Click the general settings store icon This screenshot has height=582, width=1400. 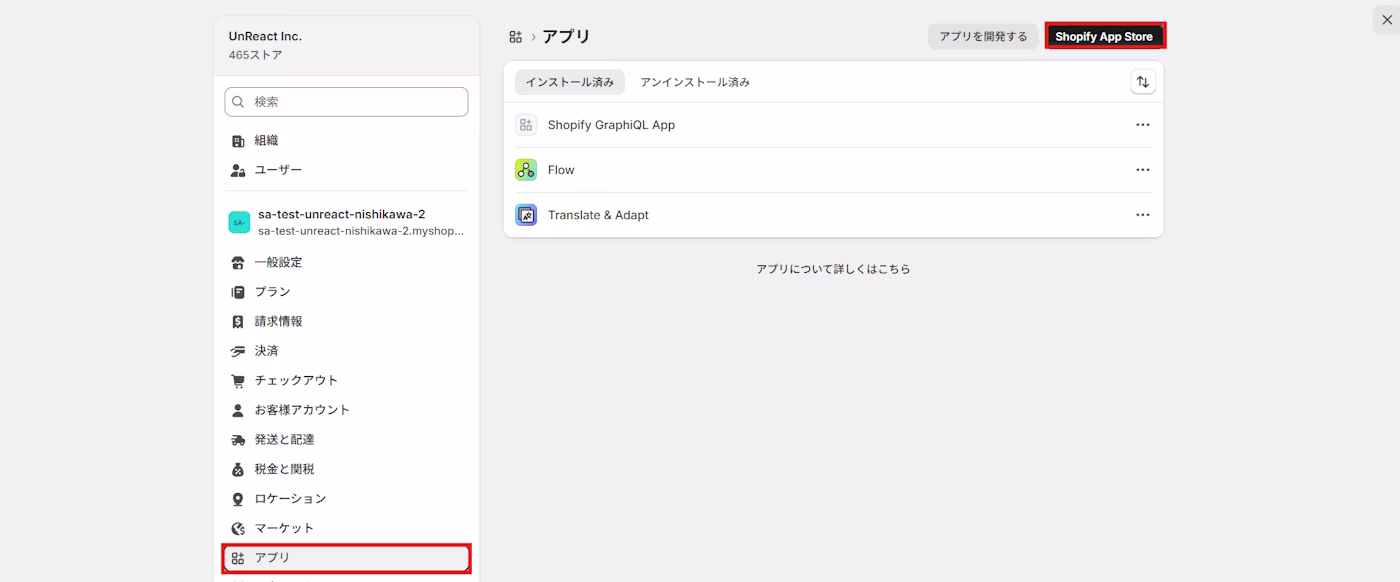tap(238, 263)
